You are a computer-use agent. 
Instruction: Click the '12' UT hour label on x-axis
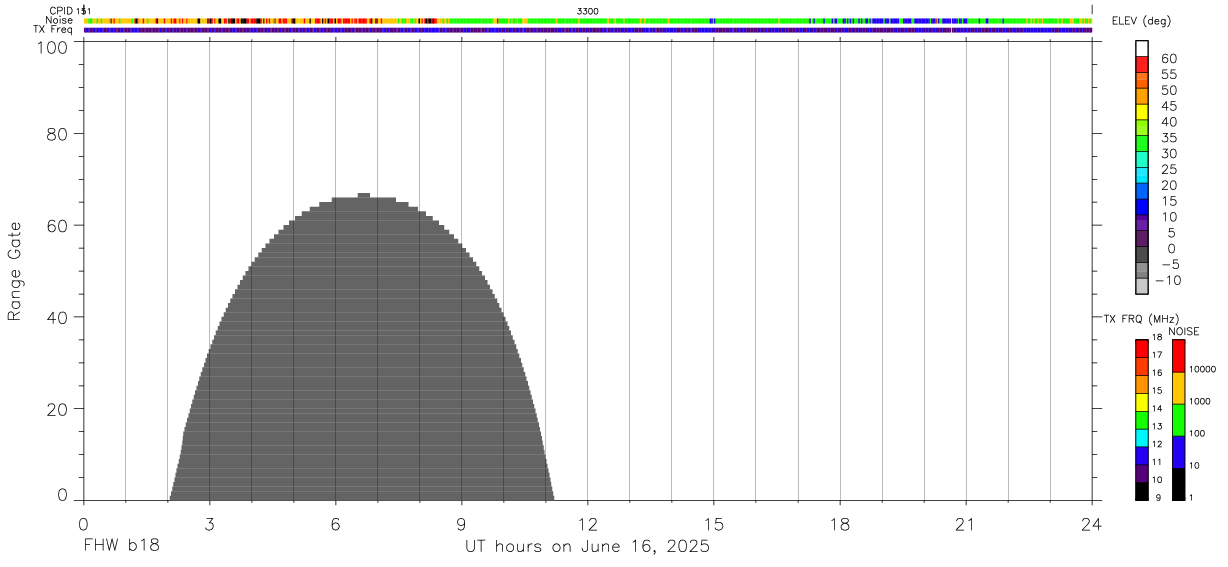coord(588,525)
